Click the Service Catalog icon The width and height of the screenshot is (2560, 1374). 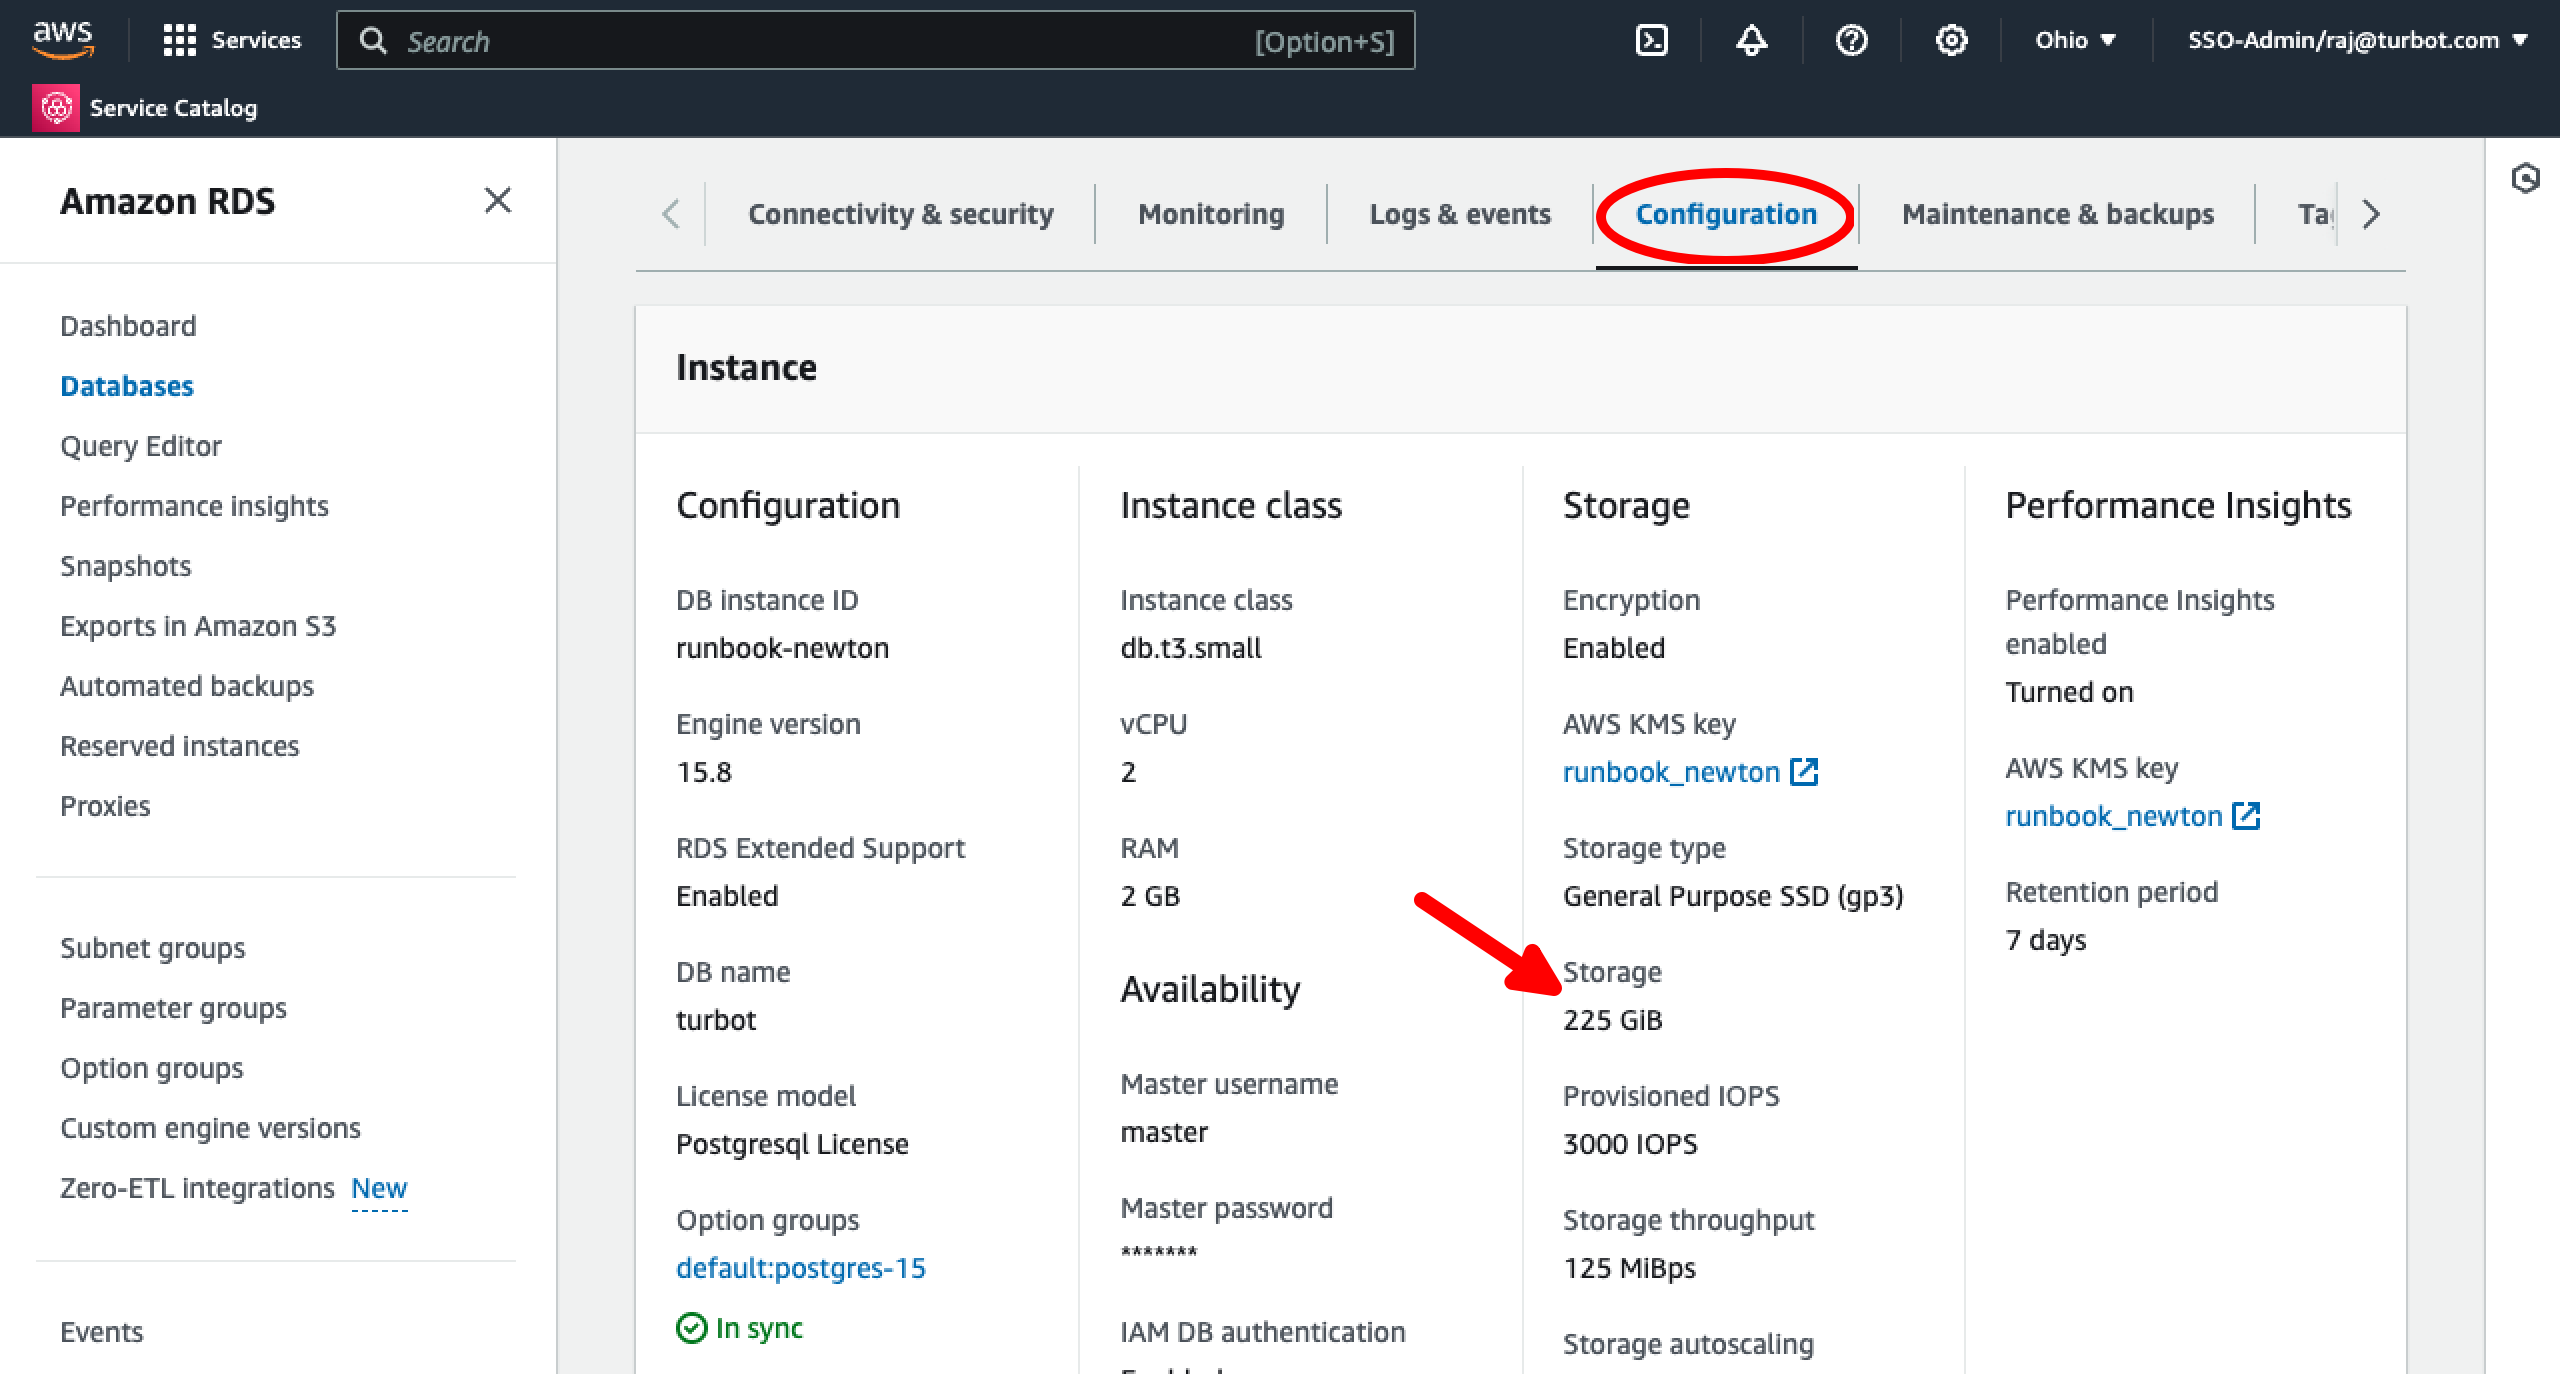click(55, 107)
